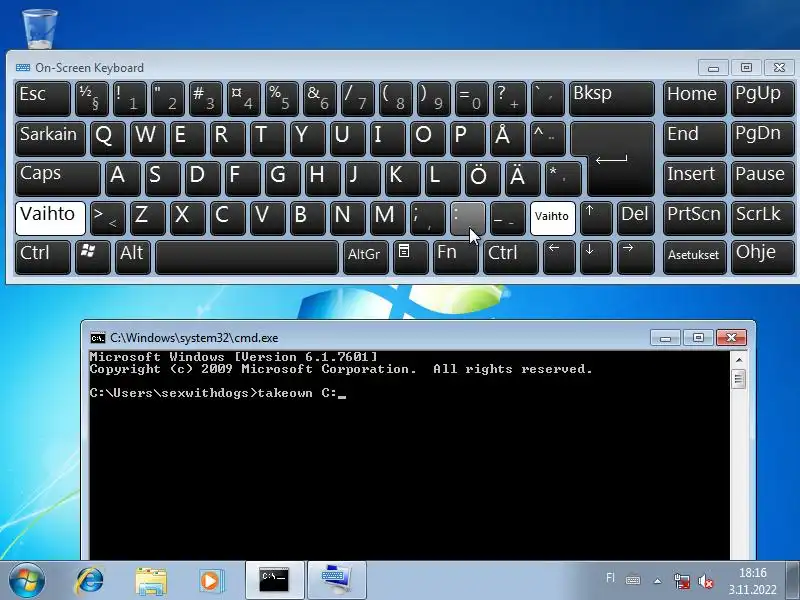Open cmd.exe title bar system icon
The image size is (800, 600).
pos(97,338)
